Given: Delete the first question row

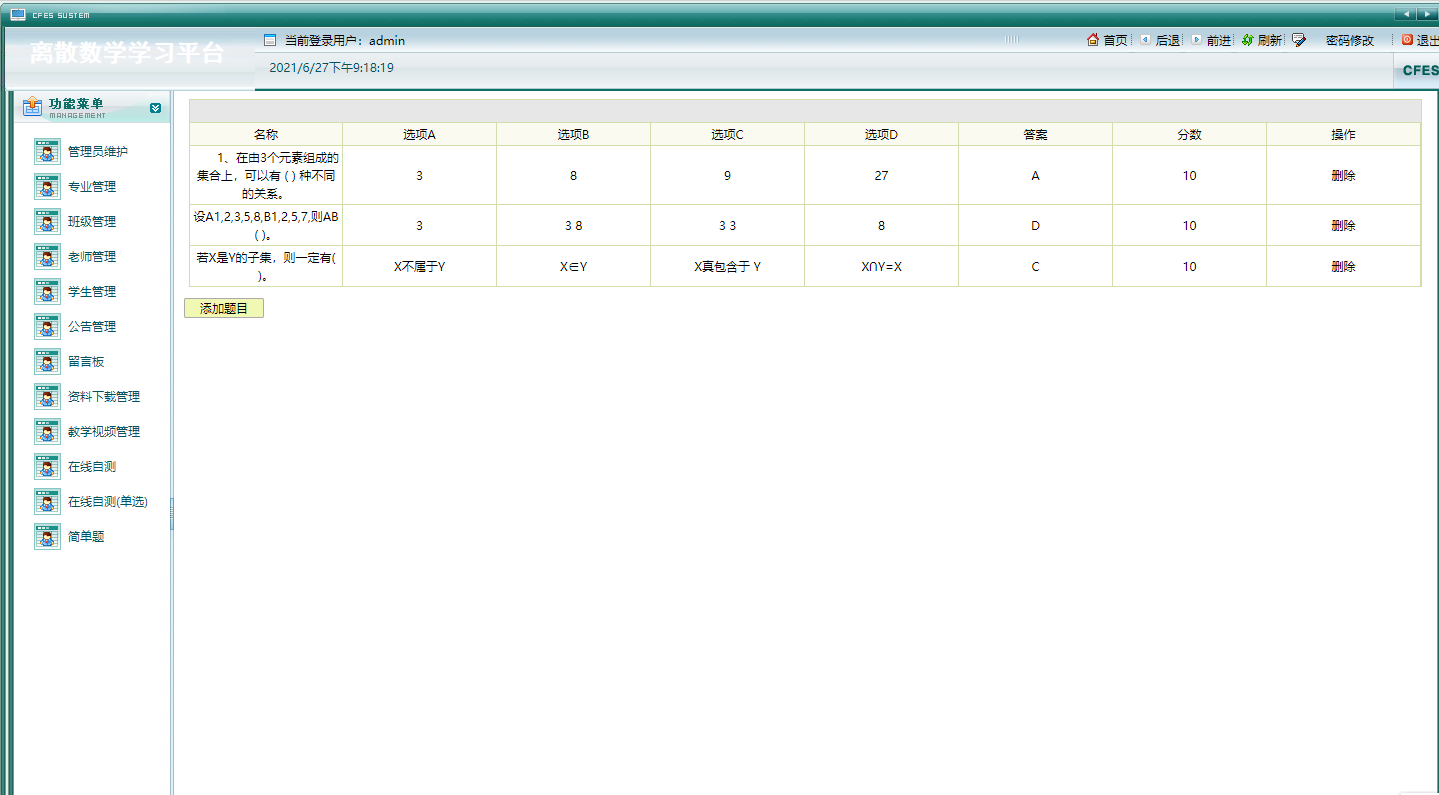Looking at the screenshot, I should 1343,176.
